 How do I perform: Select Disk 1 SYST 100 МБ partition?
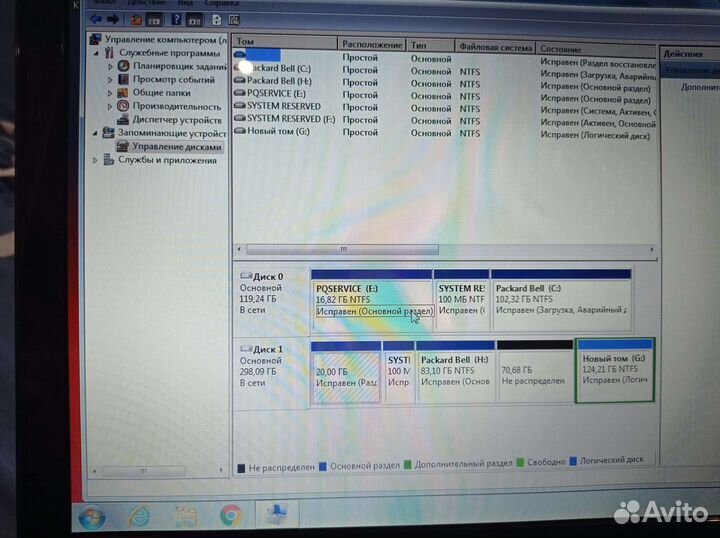(x=399, y=372)
